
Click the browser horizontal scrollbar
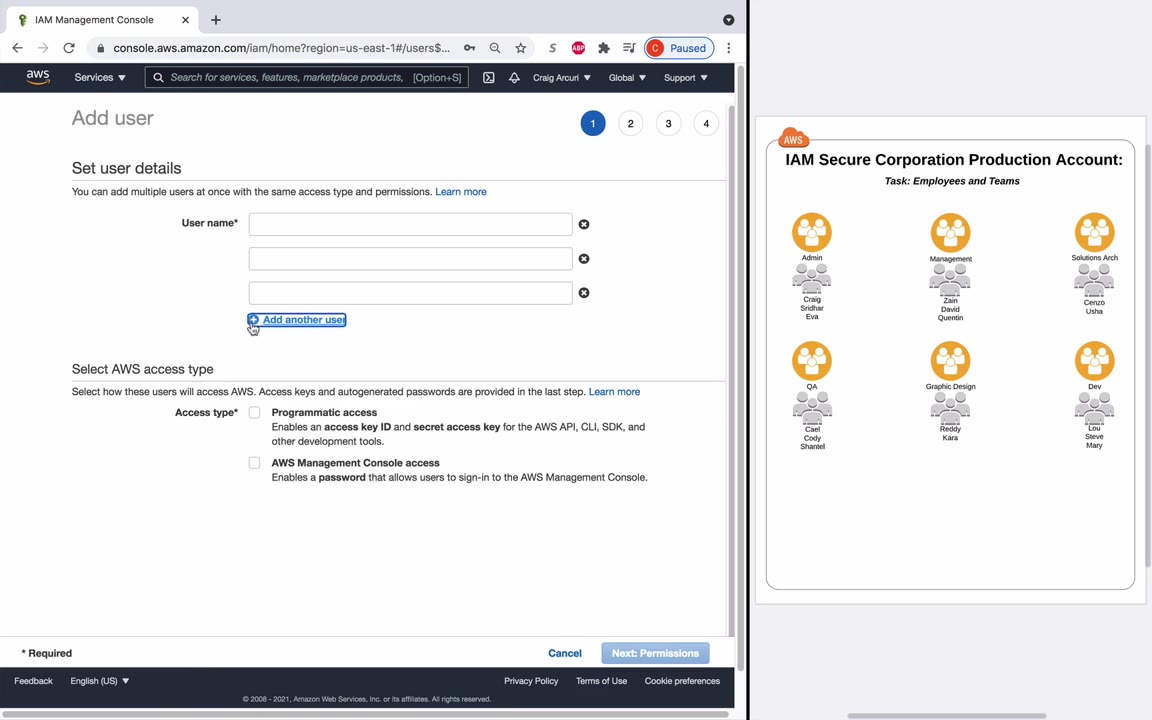tap(365, 714)
